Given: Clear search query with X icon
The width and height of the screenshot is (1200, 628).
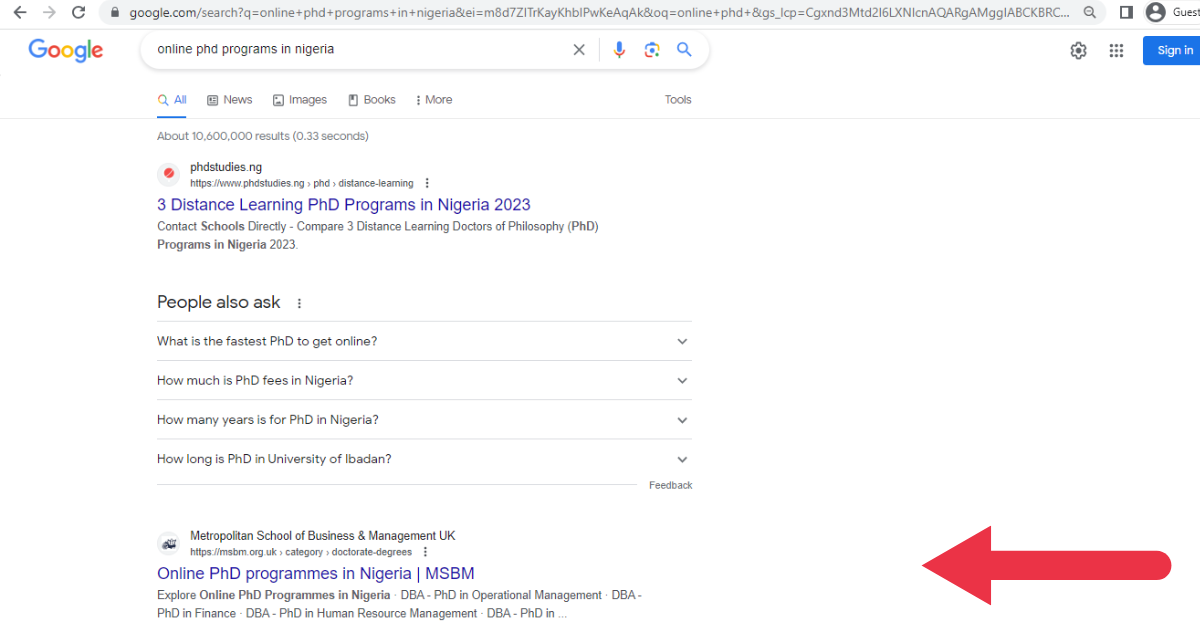Looking at the screenshot, I should pos(579,50).
